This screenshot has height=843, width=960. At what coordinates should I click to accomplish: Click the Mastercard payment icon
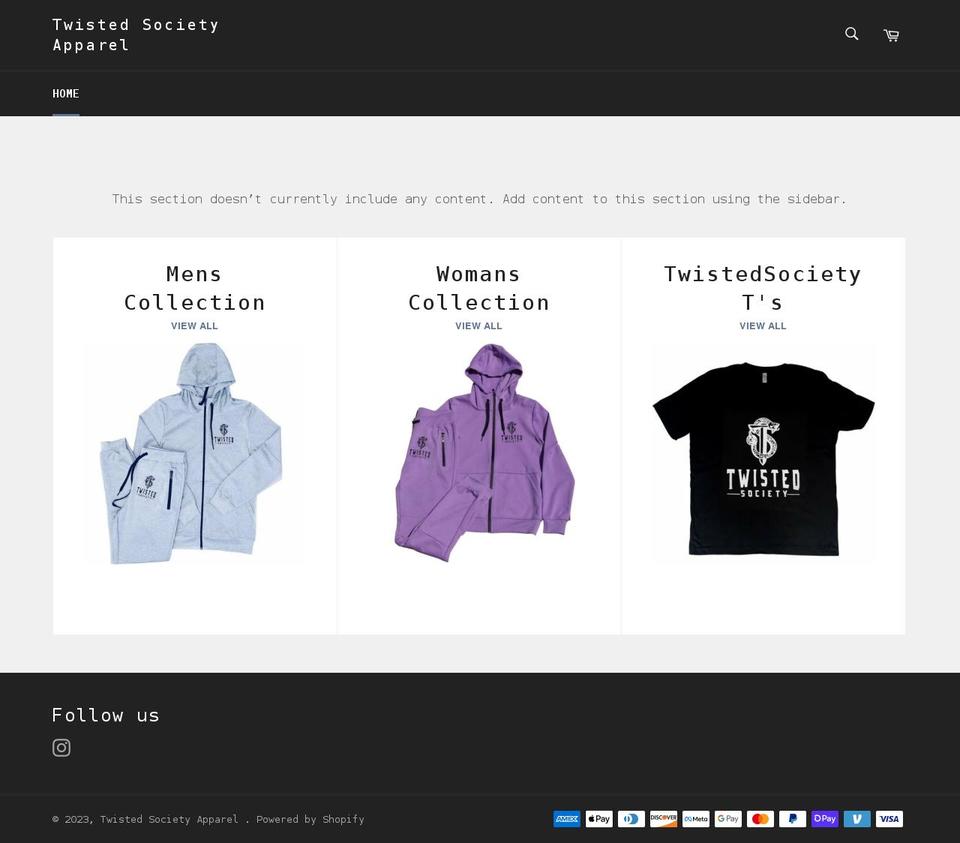pyautogui.click(x=760, y=819)
